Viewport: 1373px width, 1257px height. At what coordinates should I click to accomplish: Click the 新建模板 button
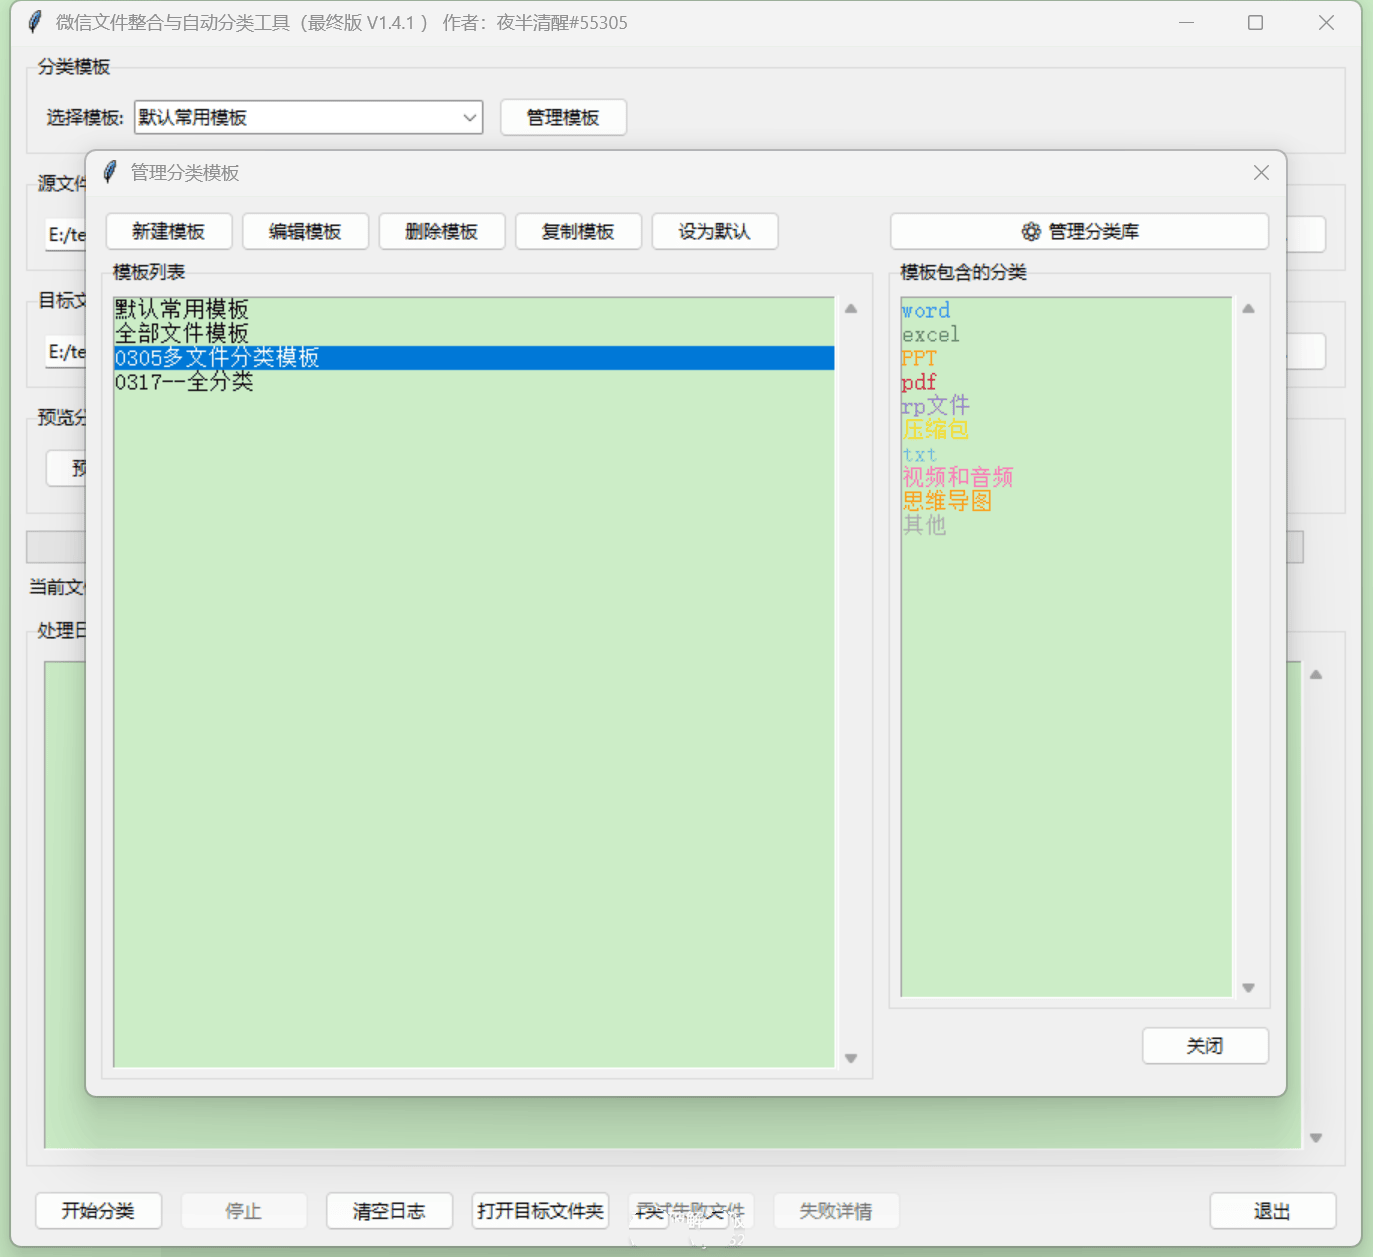point(169,232)
